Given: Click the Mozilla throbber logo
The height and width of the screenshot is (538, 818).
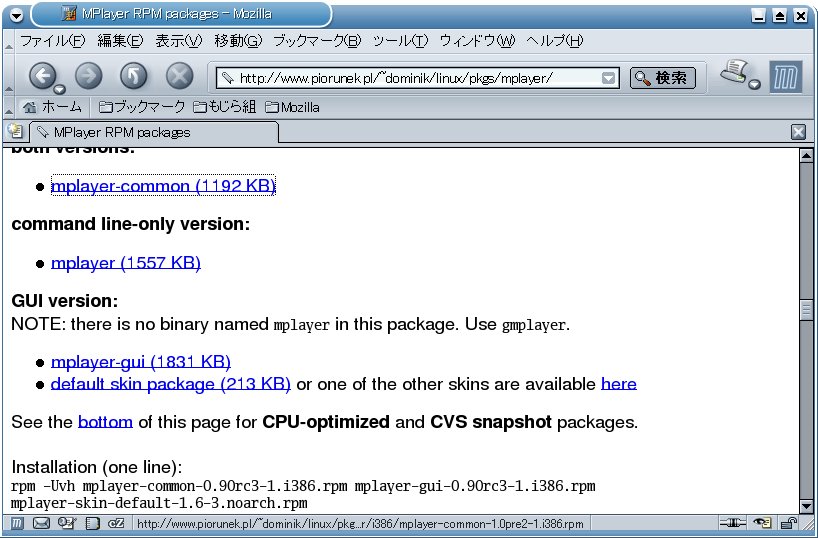Looking at the screenshot, I should [x=786, y=77].
